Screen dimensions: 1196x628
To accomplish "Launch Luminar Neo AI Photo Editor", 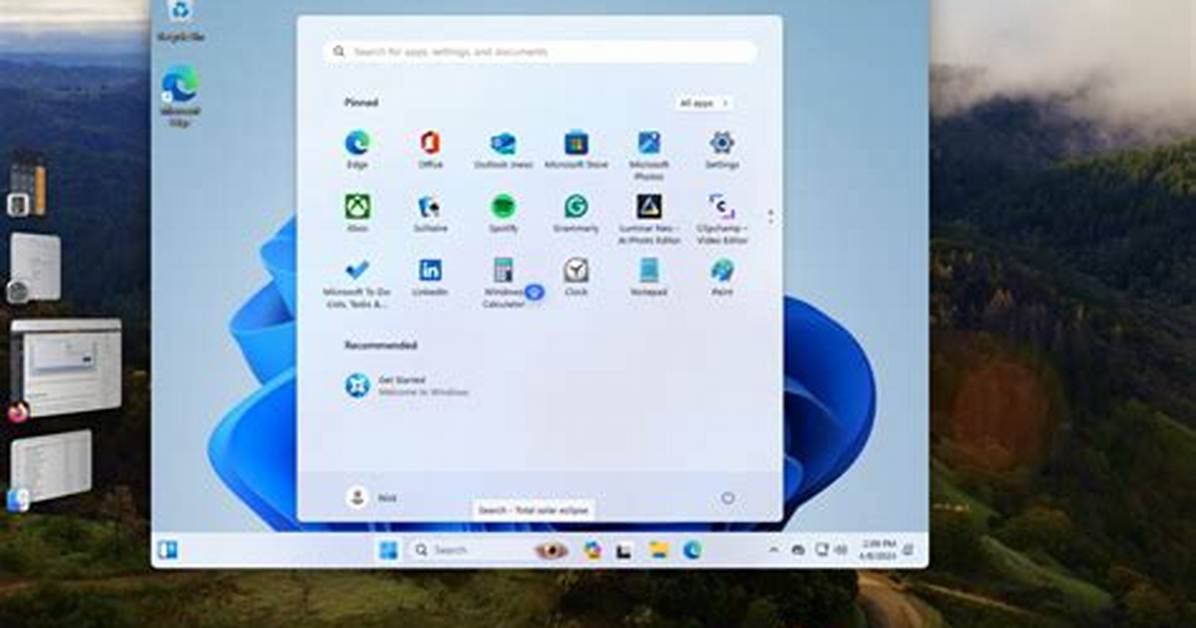I will 649,219.
